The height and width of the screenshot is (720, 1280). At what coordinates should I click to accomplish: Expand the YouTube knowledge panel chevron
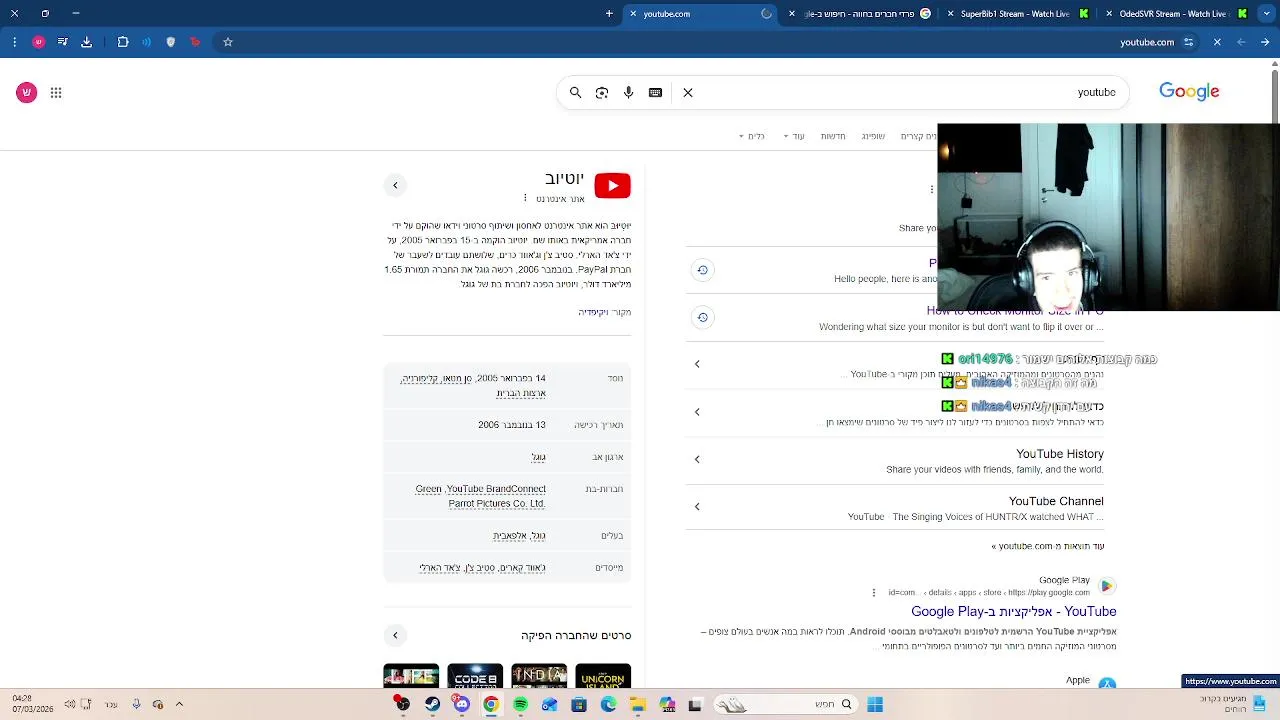395,185
